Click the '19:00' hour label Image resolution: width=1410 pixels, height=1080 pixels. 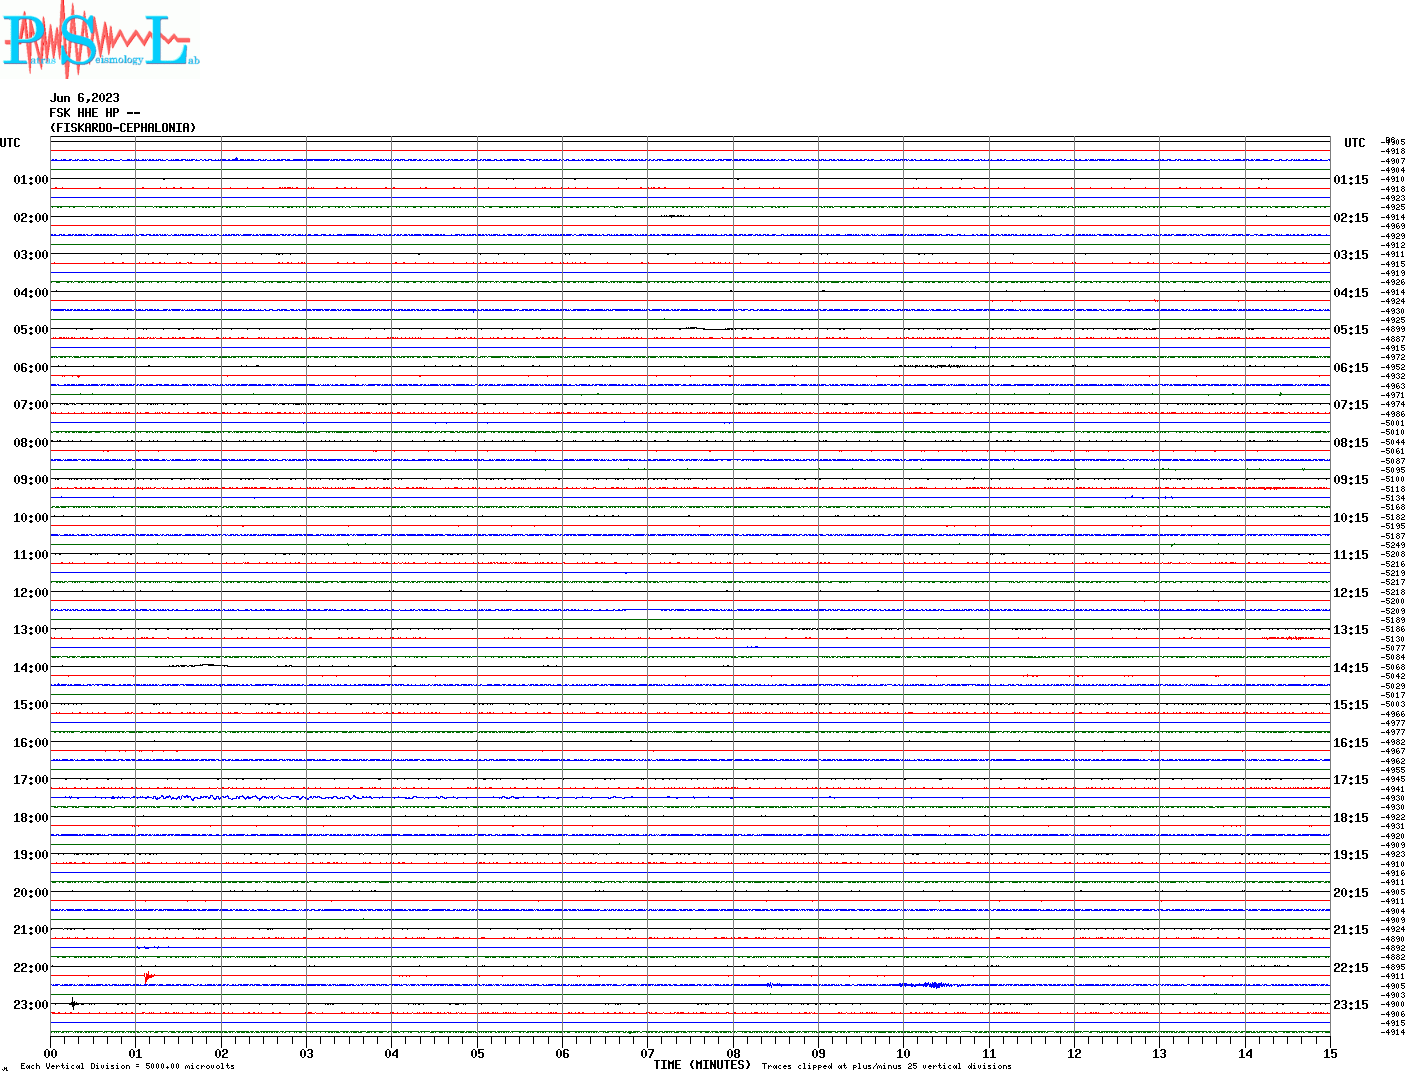tap(31, 855)
